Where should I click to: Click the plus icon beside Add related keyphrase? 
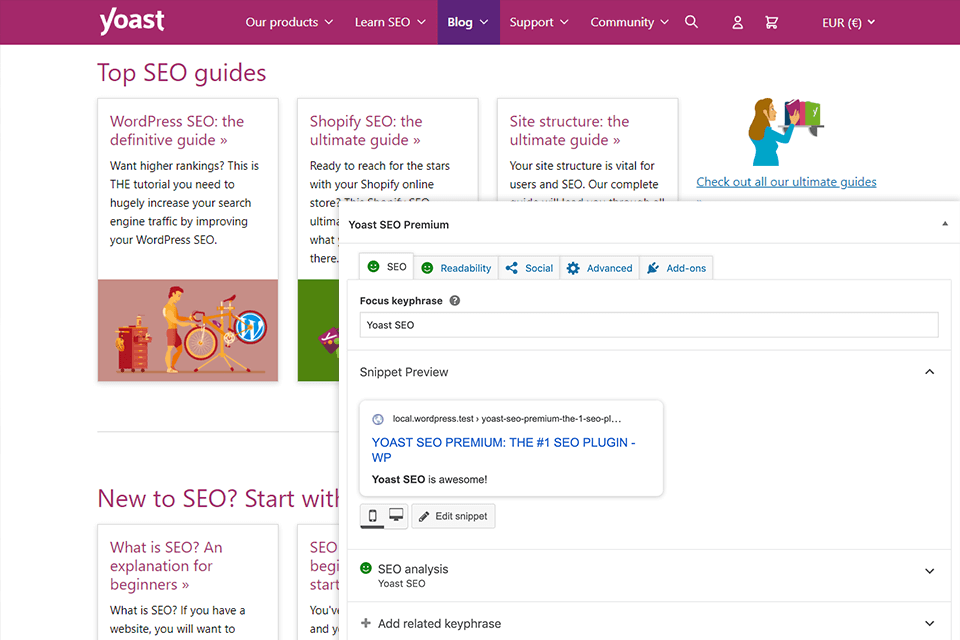366,623
